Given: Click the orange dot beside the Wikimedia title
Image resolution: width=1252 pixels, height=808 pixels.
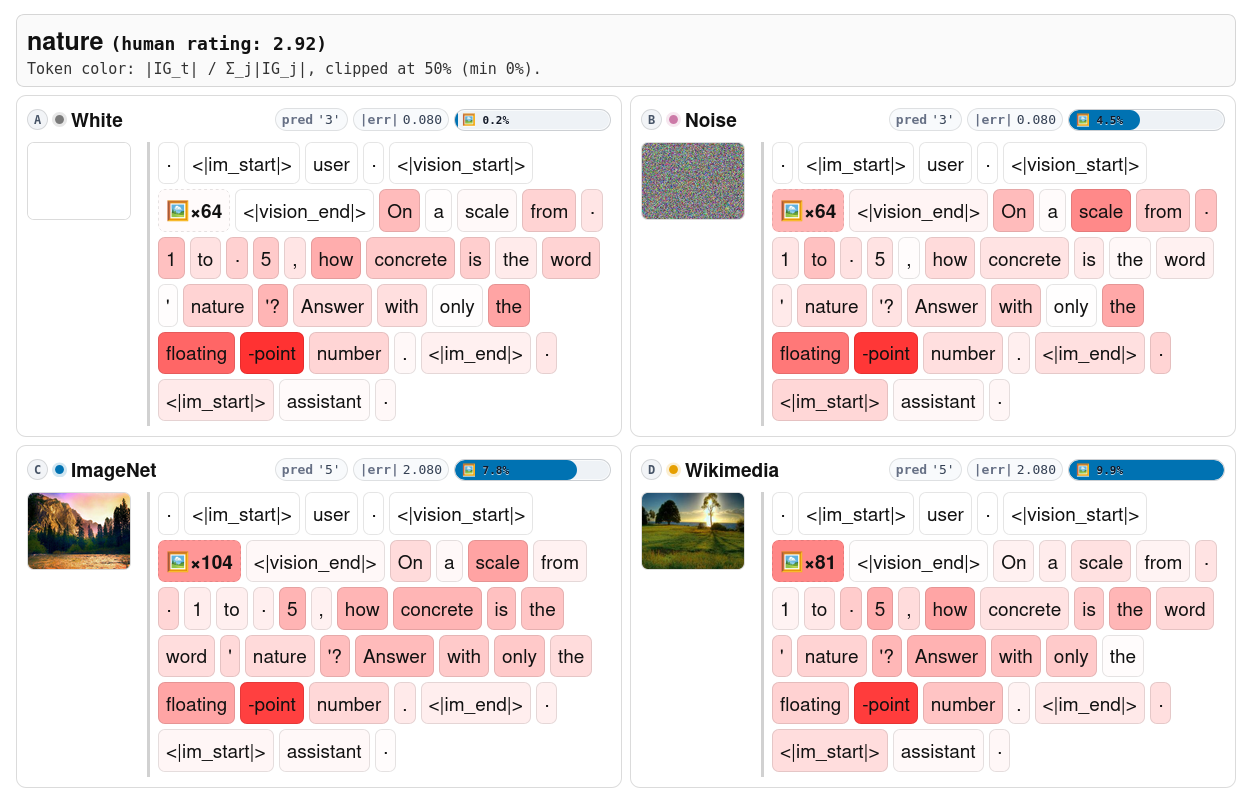Looking at the screenshot, I should (674, 470).
